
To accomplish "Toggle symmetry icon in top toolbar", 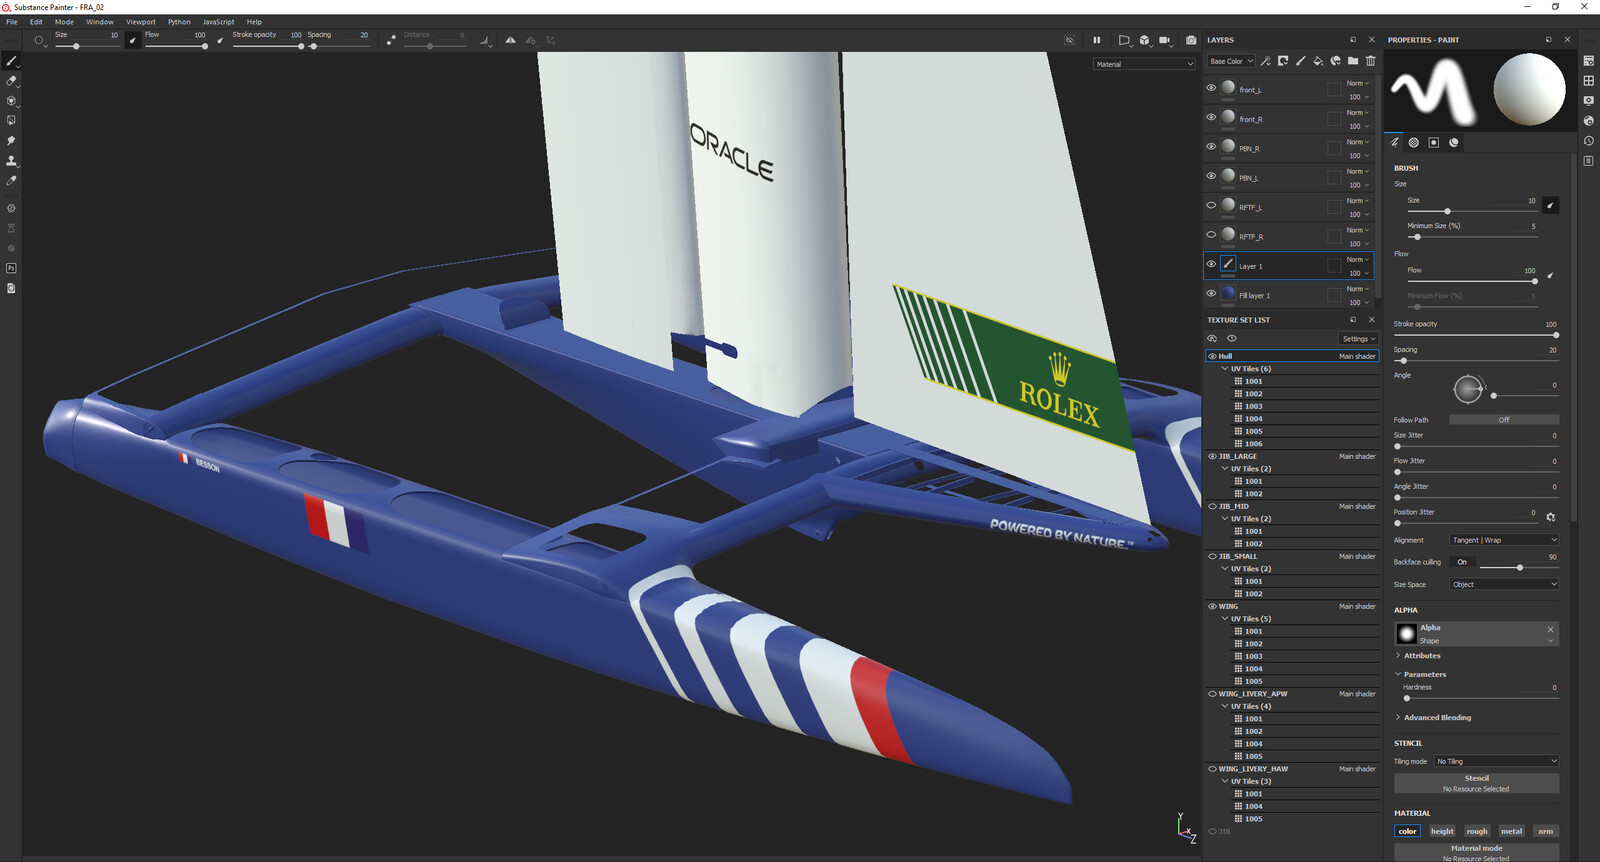I will point(511,40).
